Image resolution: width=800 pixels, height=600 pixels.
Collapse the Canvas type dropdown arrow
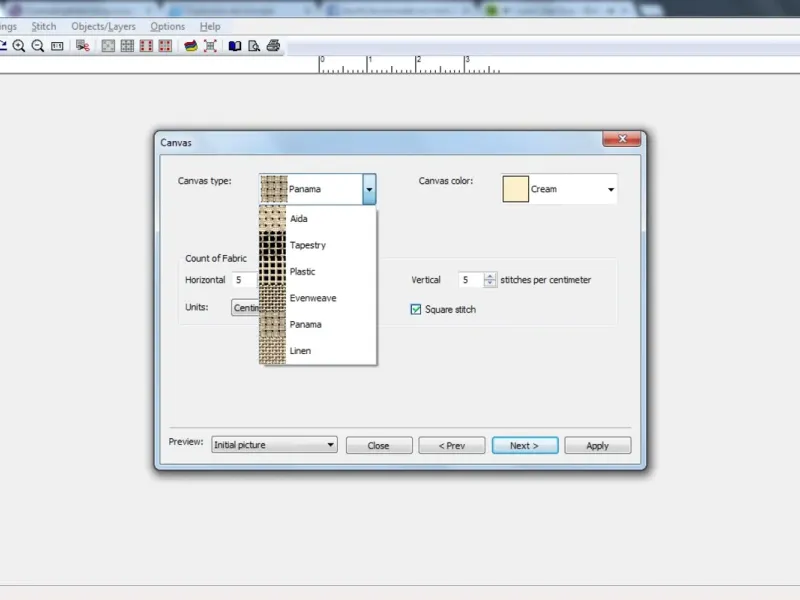coord(369,189)
